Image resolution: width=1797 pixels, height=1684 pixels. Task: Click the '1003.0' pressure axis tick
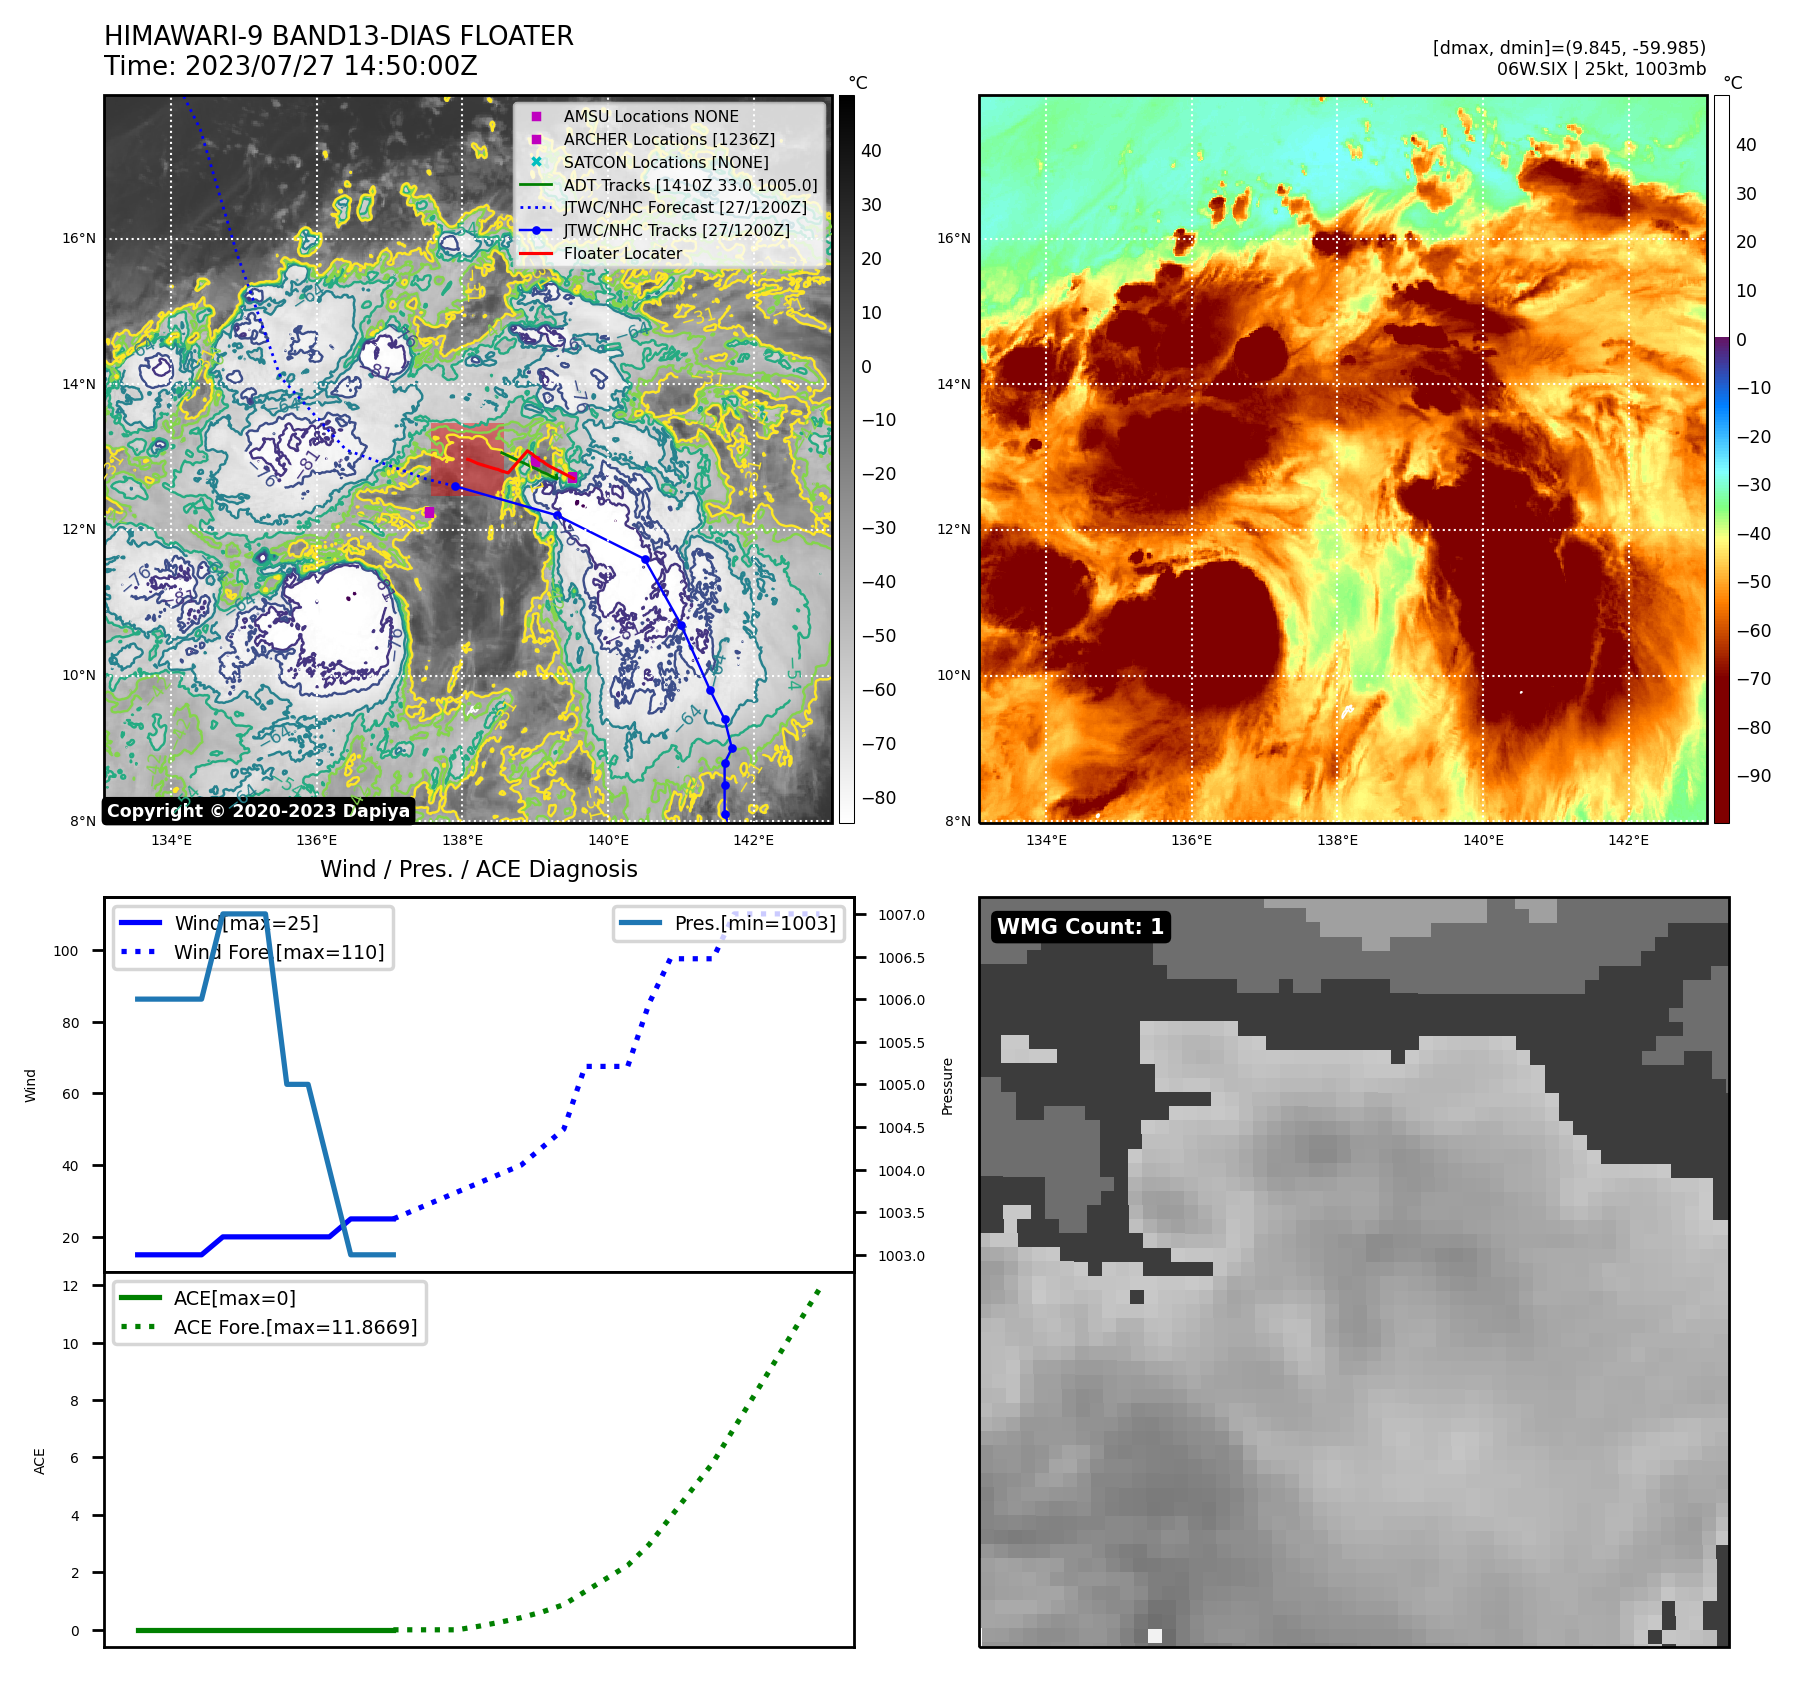pos(902,1257)
